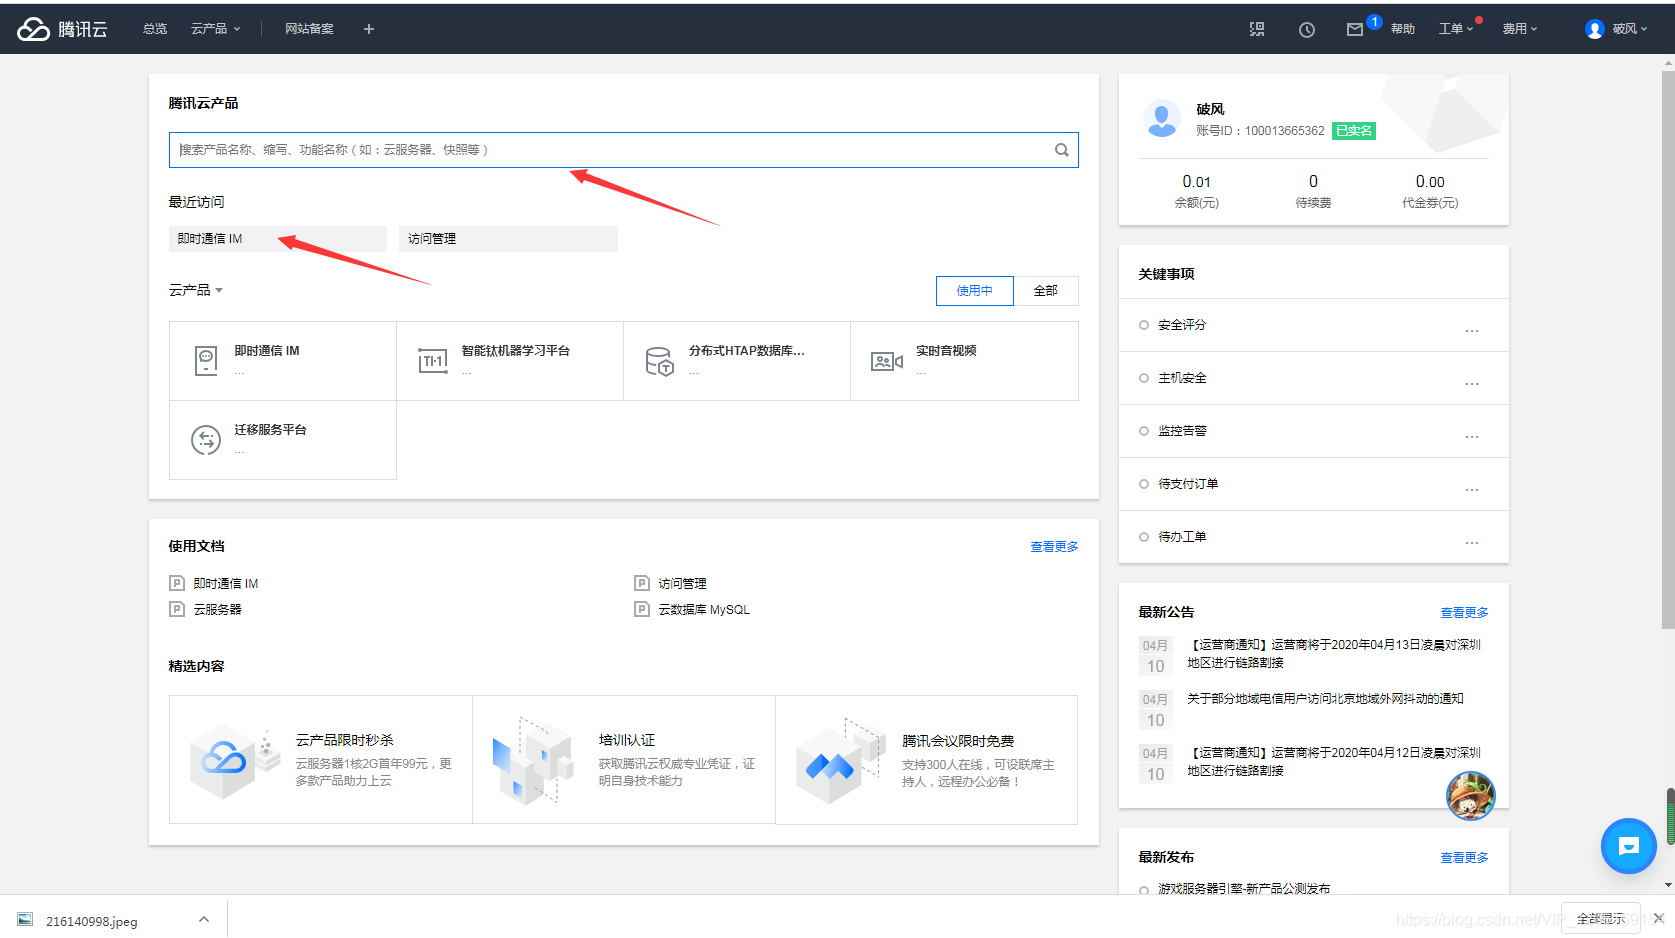This screenshot has width=1675, height=938.
Task: Click 查看更多 in 使用文档 section
Action: [x=1055, y=547]
